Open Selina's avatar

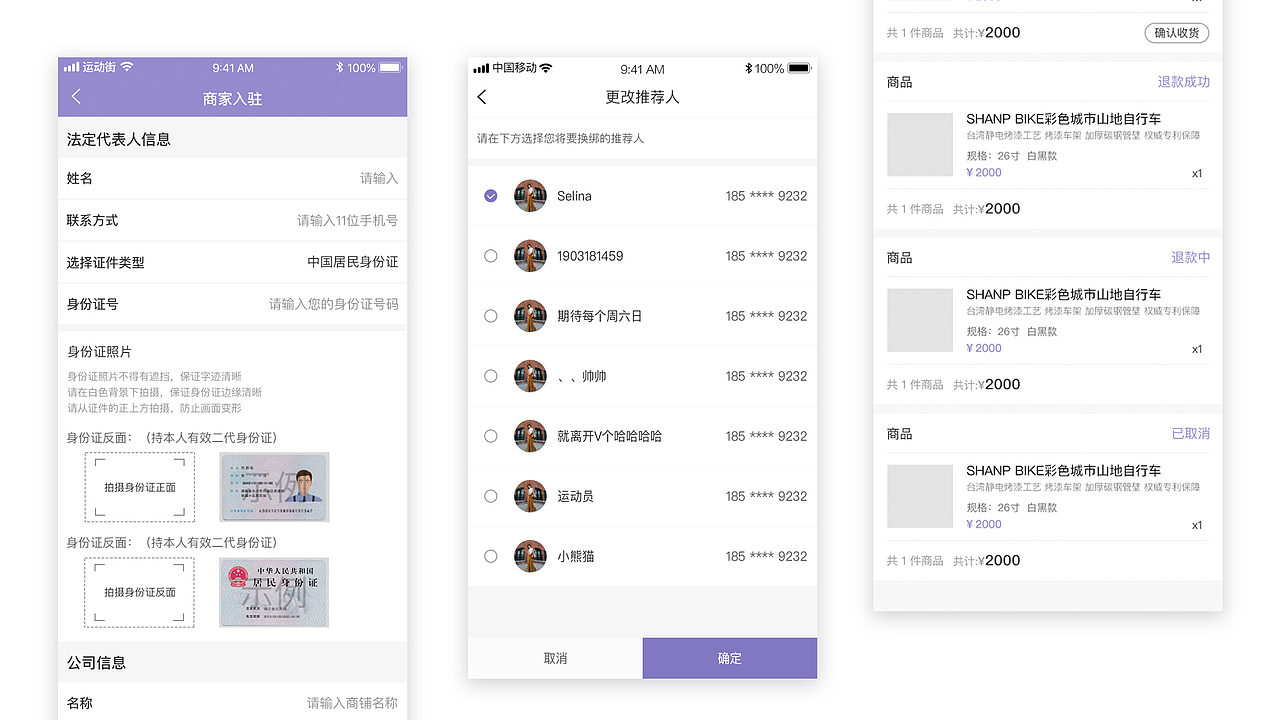(x=530, y=196)
